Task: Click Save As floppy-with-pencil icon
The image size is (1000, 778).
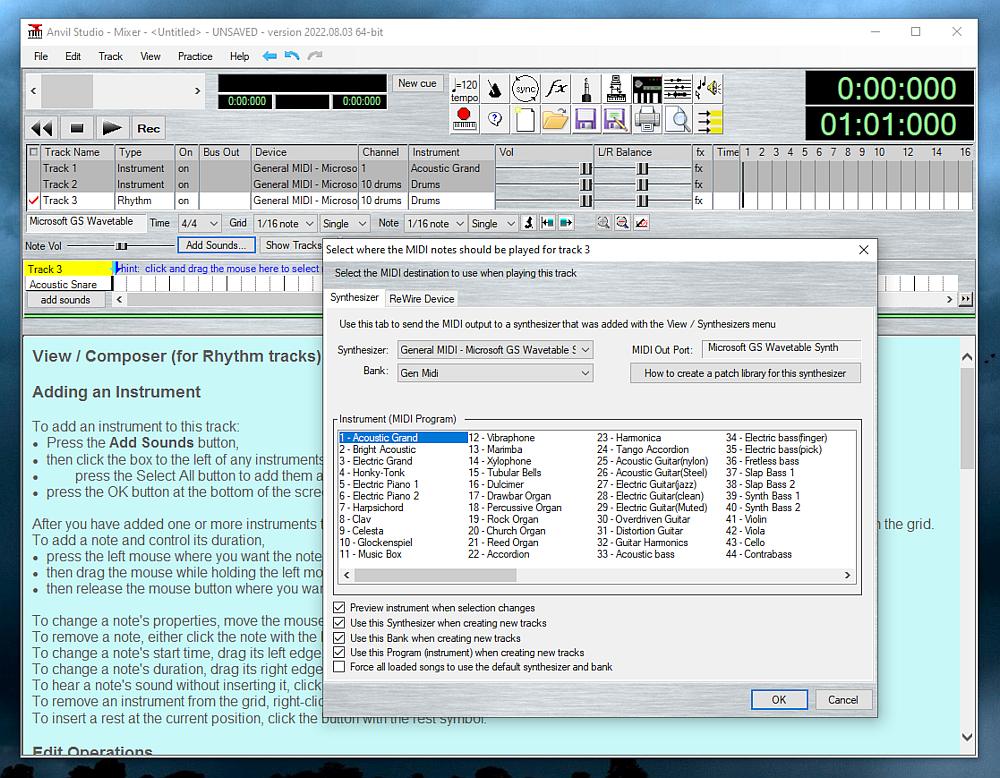Action: point(617,119)
